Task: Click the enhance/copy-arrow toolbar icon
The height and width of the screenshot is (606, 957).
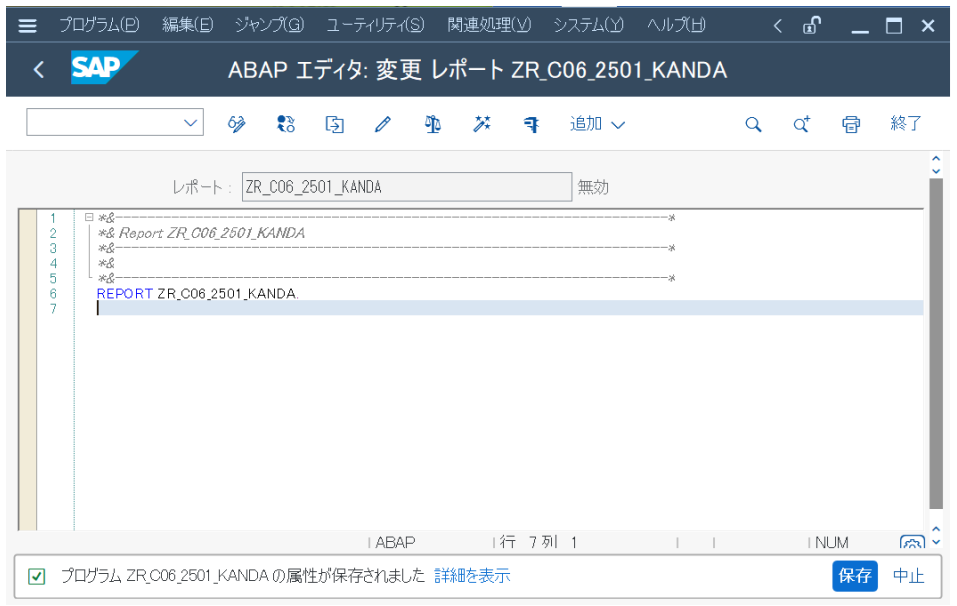Action: 334,124
